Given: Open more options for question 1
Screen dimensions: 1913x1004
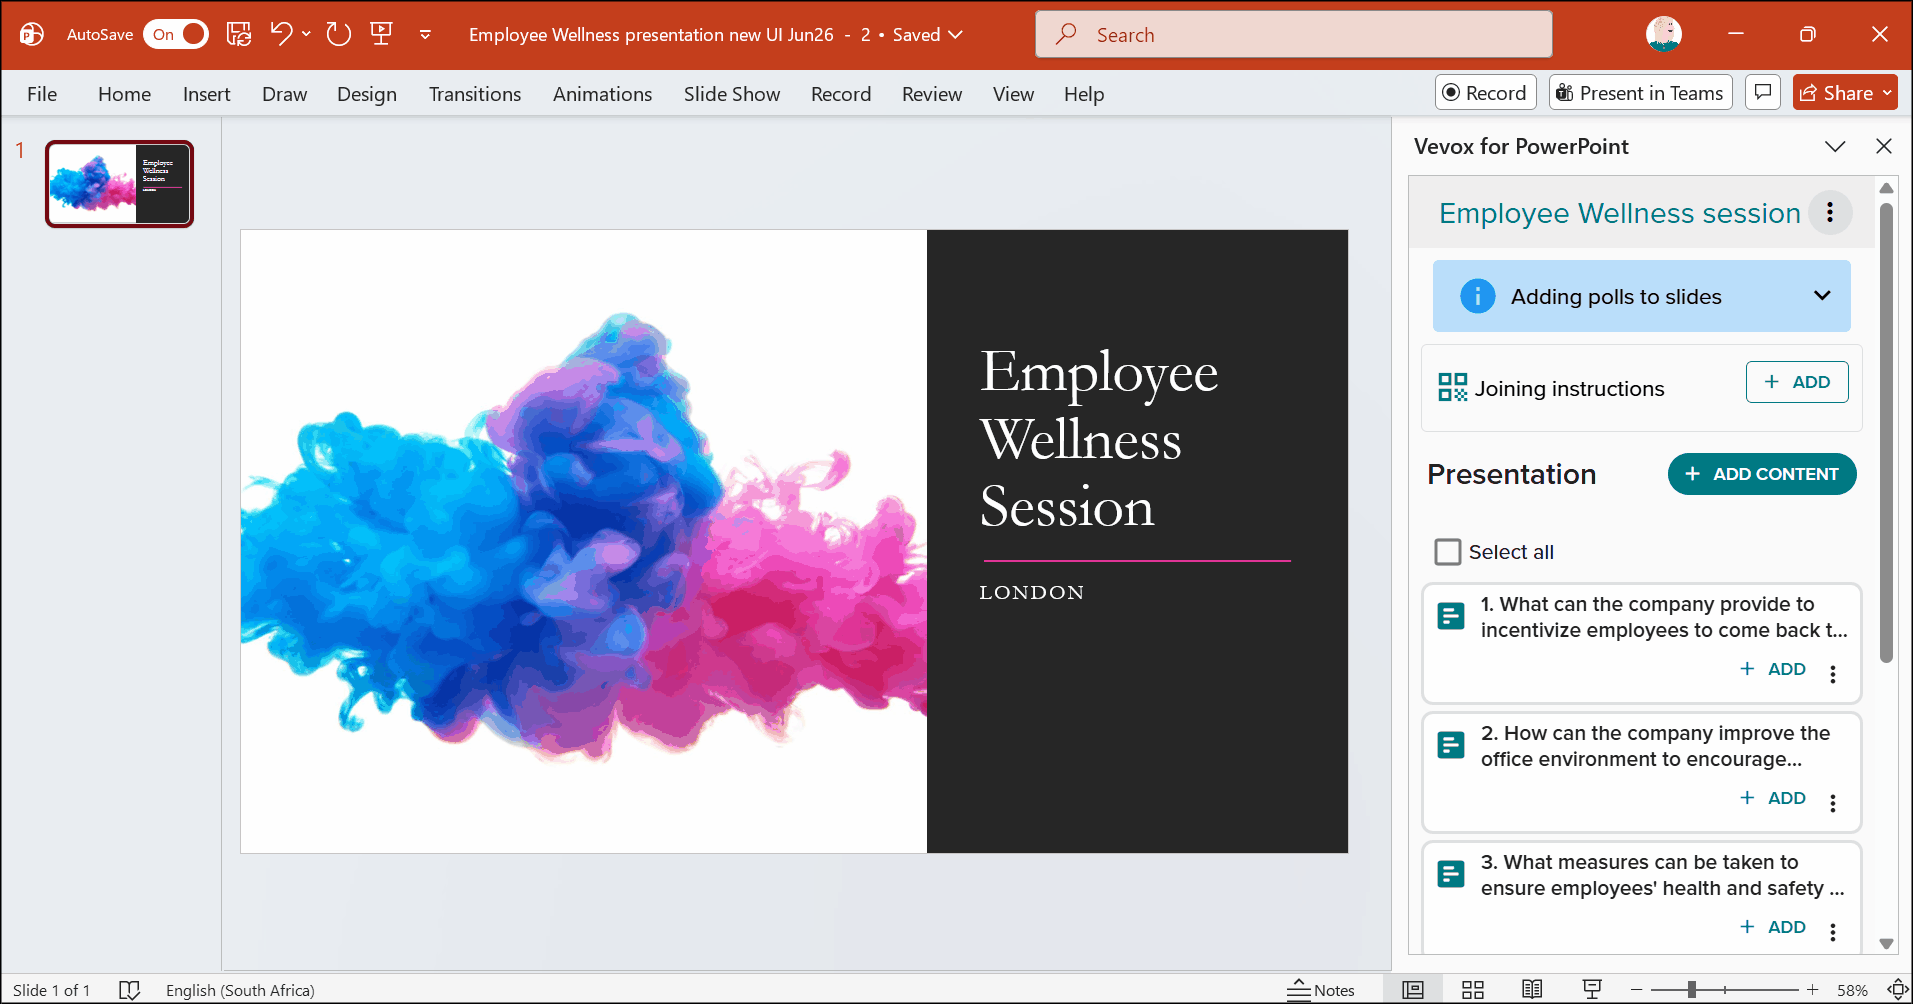Looking at the screenshot, I should (x=1833, y=674).
